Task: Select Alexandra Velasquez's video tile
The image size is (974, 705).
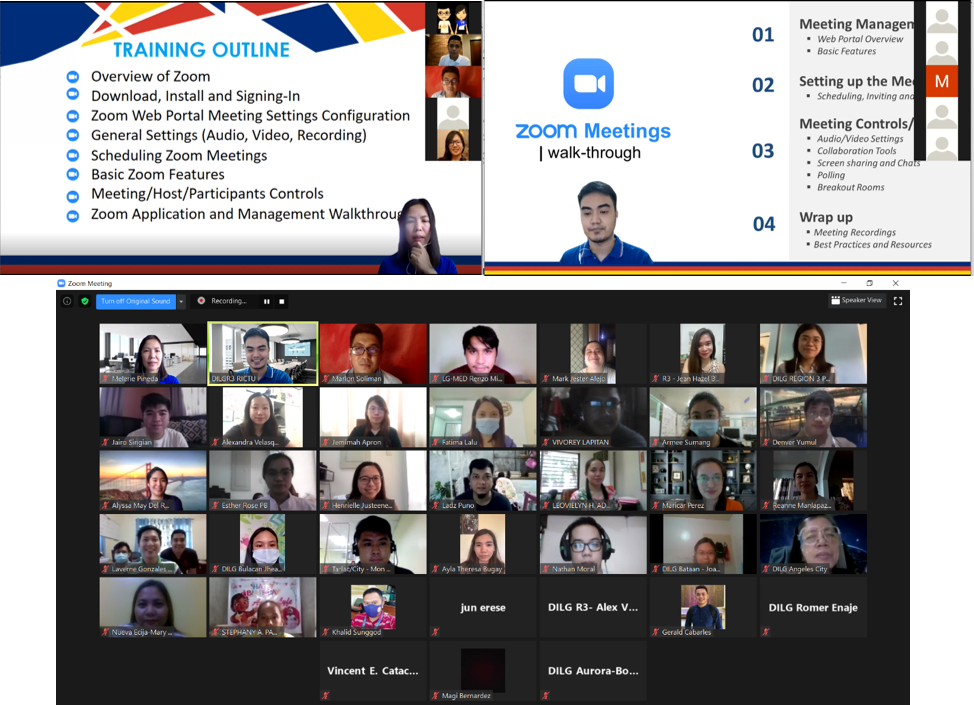Action: [x=263, y=417]
